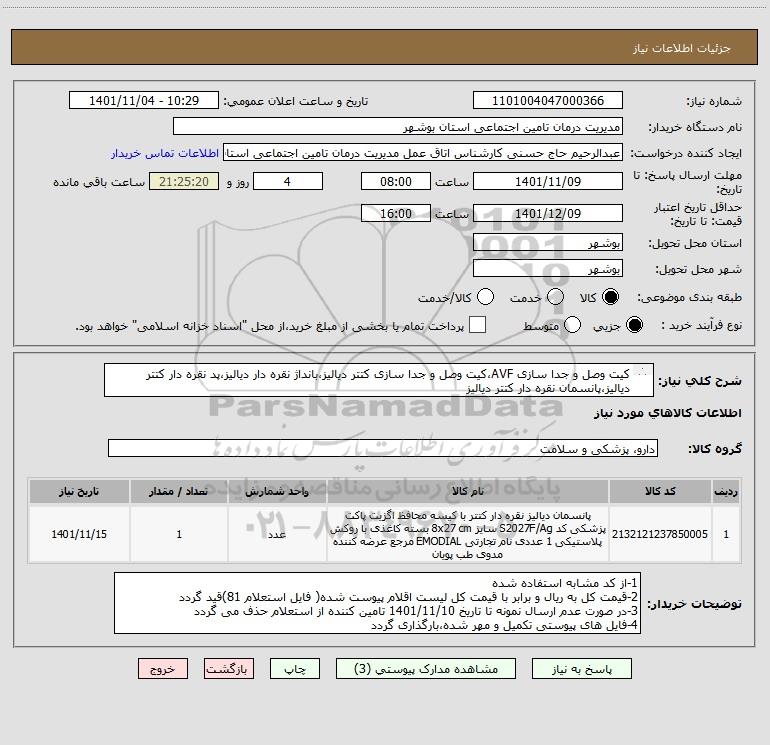Click need date cell 1401/11/15
The width and height of the screenshot is (770, 745).
79,534
